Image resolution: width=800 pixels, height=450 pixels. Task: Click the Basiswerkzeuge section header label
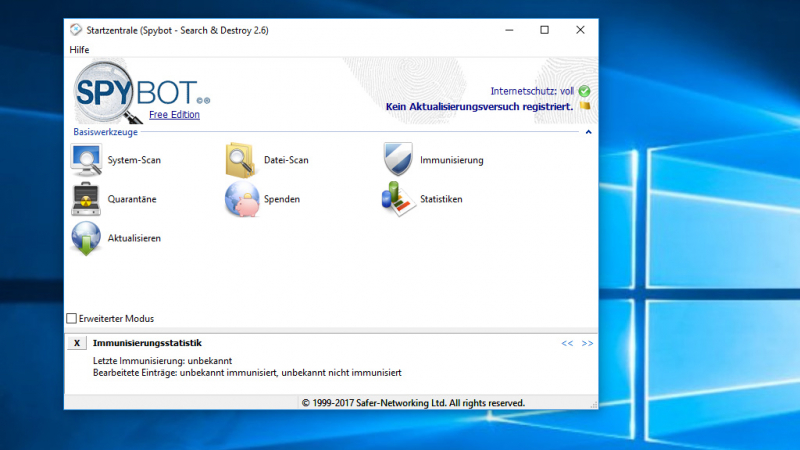coord(105,132)
